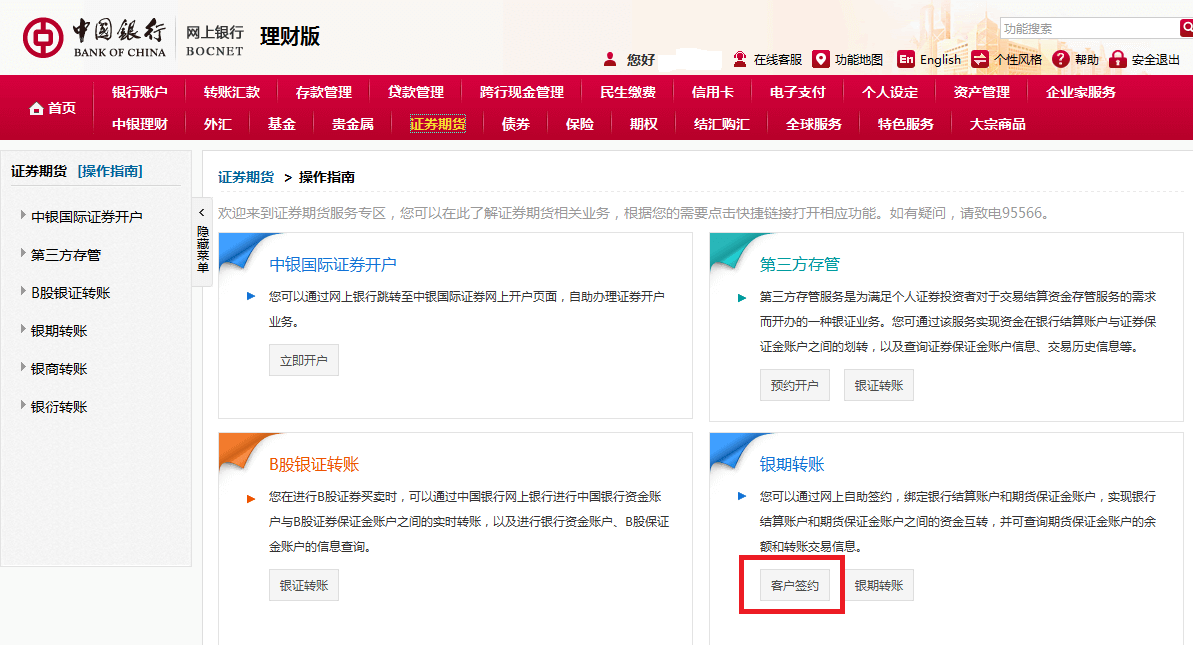Viewport: 1193px width, 645px height.
Task: Open the 期权 menu
Action: click(644, 124)
